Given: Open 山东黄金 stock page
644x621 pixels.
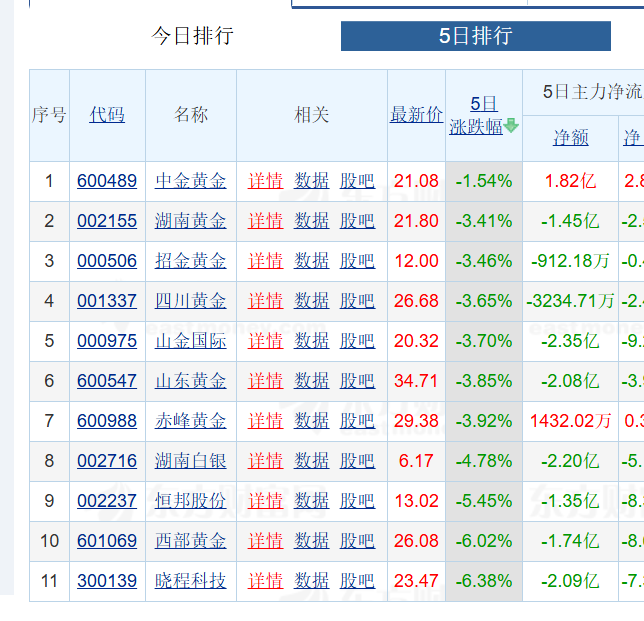Looking at the screenshot, I should [x=191, y=381].
